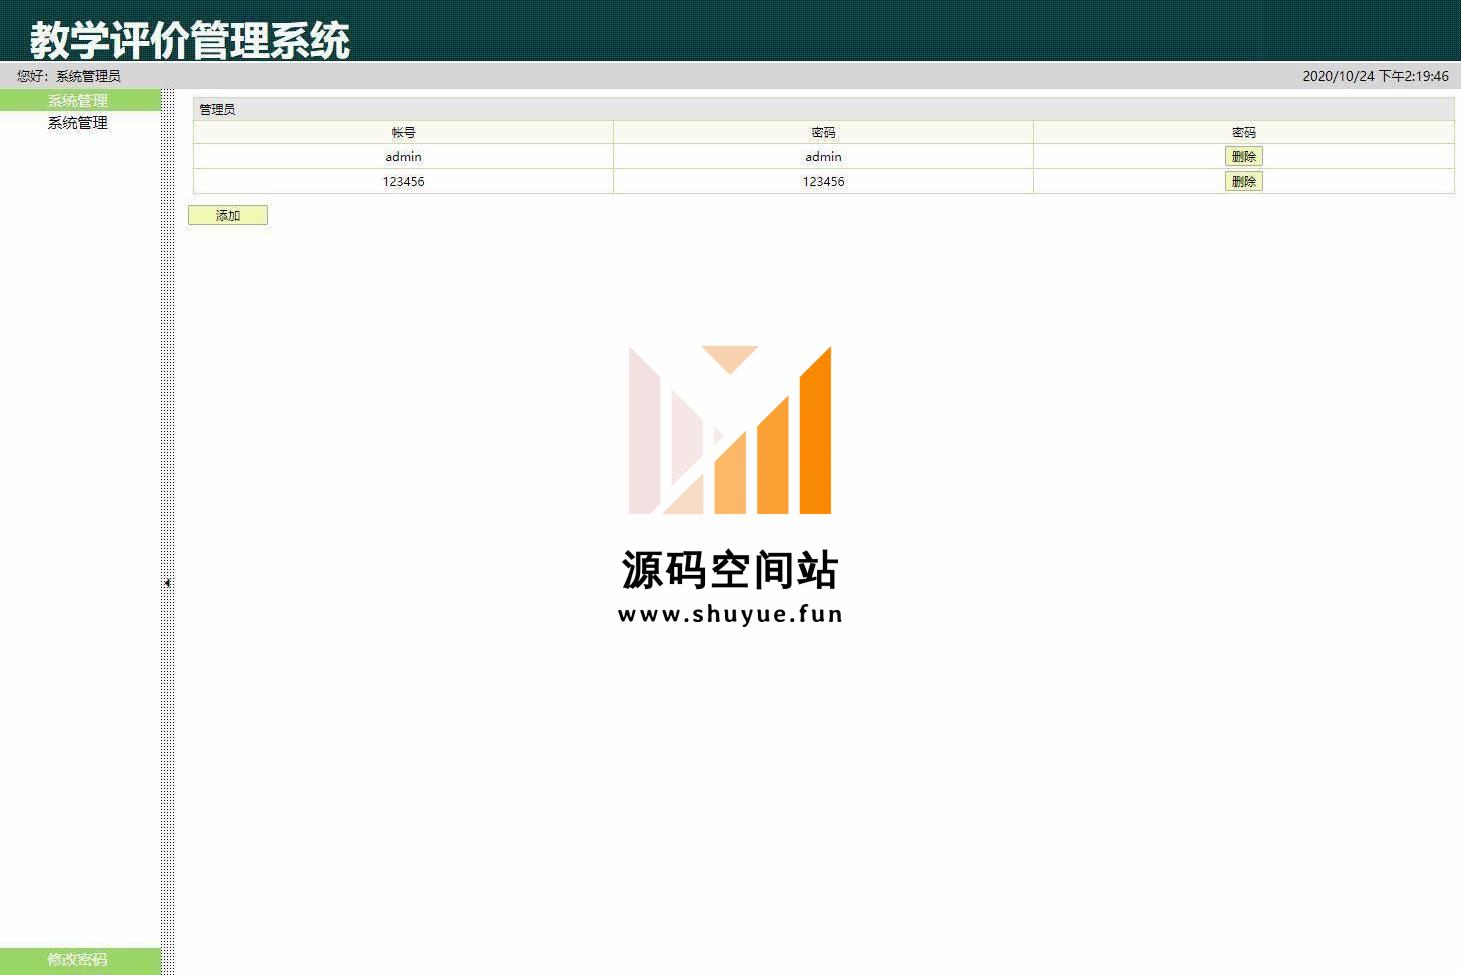Click the 添加 add button
The width and height of the screenshot is (1461, 975).
point(228,215)
